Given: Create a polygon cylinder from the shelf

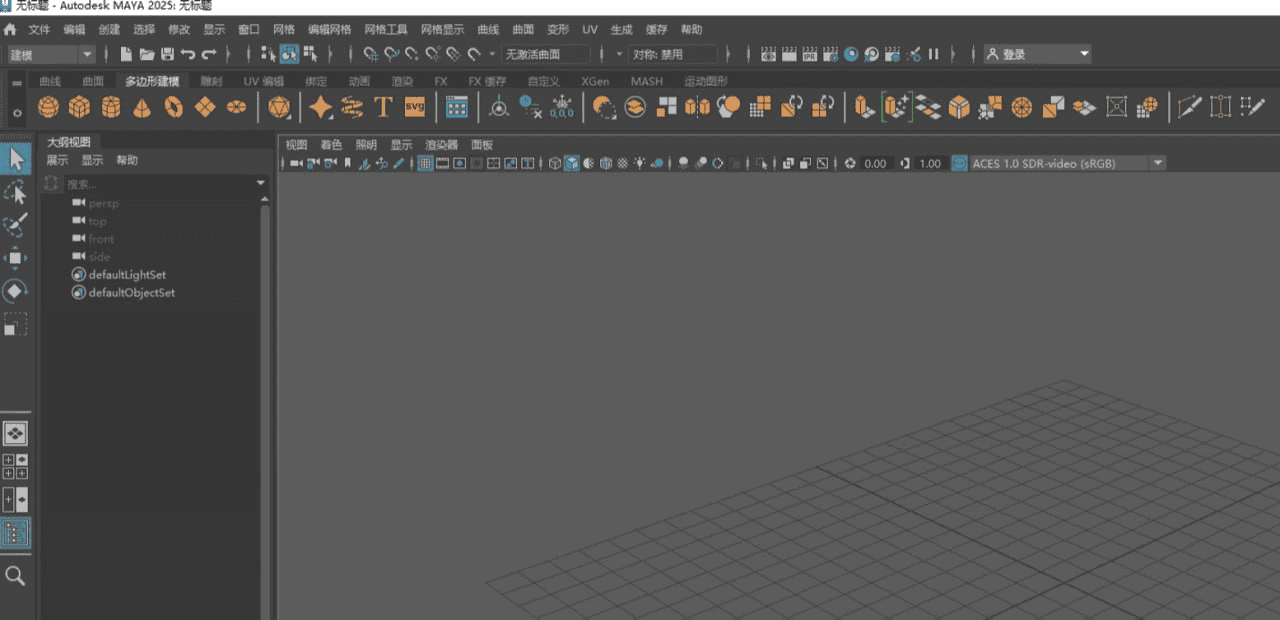Looking at the screenshot, I should tap(110, 107).
